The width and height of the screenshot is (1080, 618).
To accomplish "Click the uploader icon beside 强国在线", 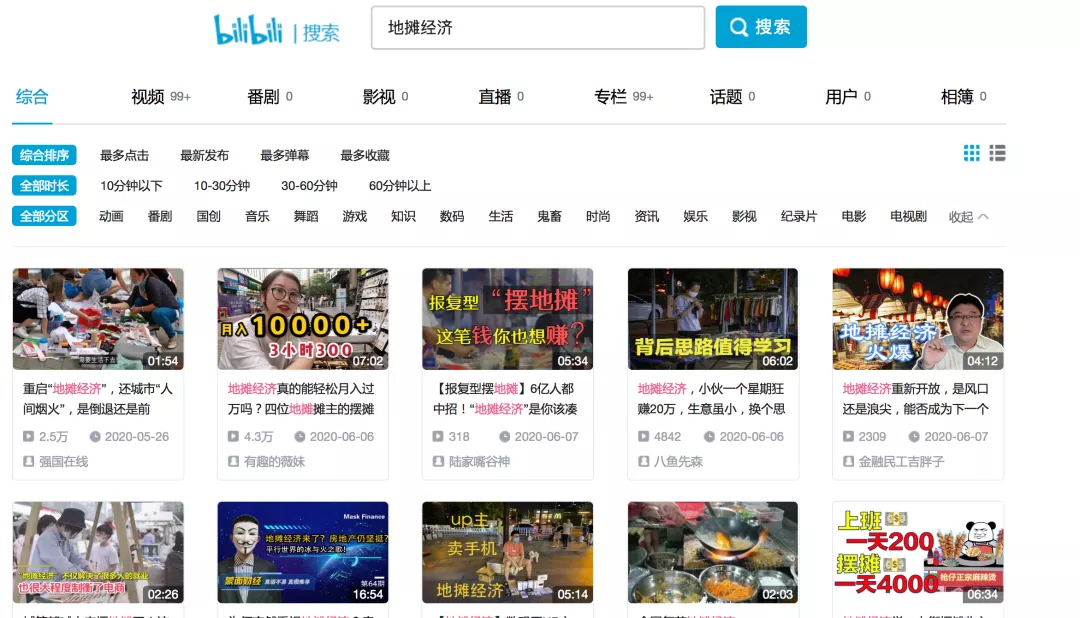I will 27,463.
